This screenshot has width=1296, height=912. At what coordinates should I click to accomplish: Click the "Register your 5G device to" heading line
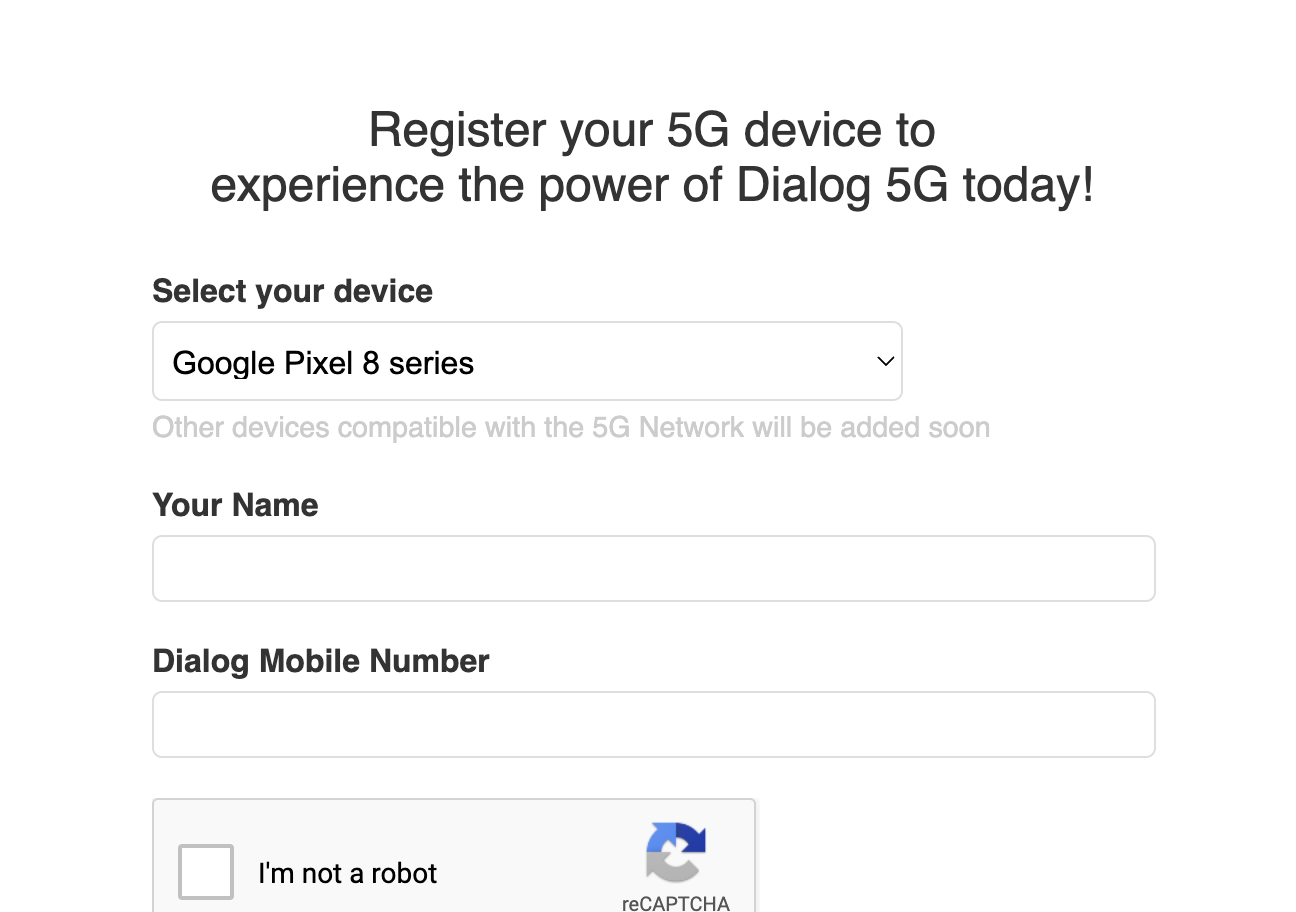pos(652,130)
